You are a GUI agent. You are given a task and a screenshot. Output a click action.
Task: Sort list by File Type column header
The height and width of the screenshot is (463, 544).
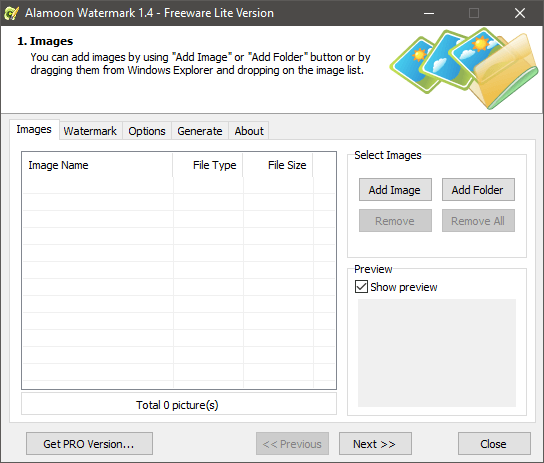click(x=208, y=165)
